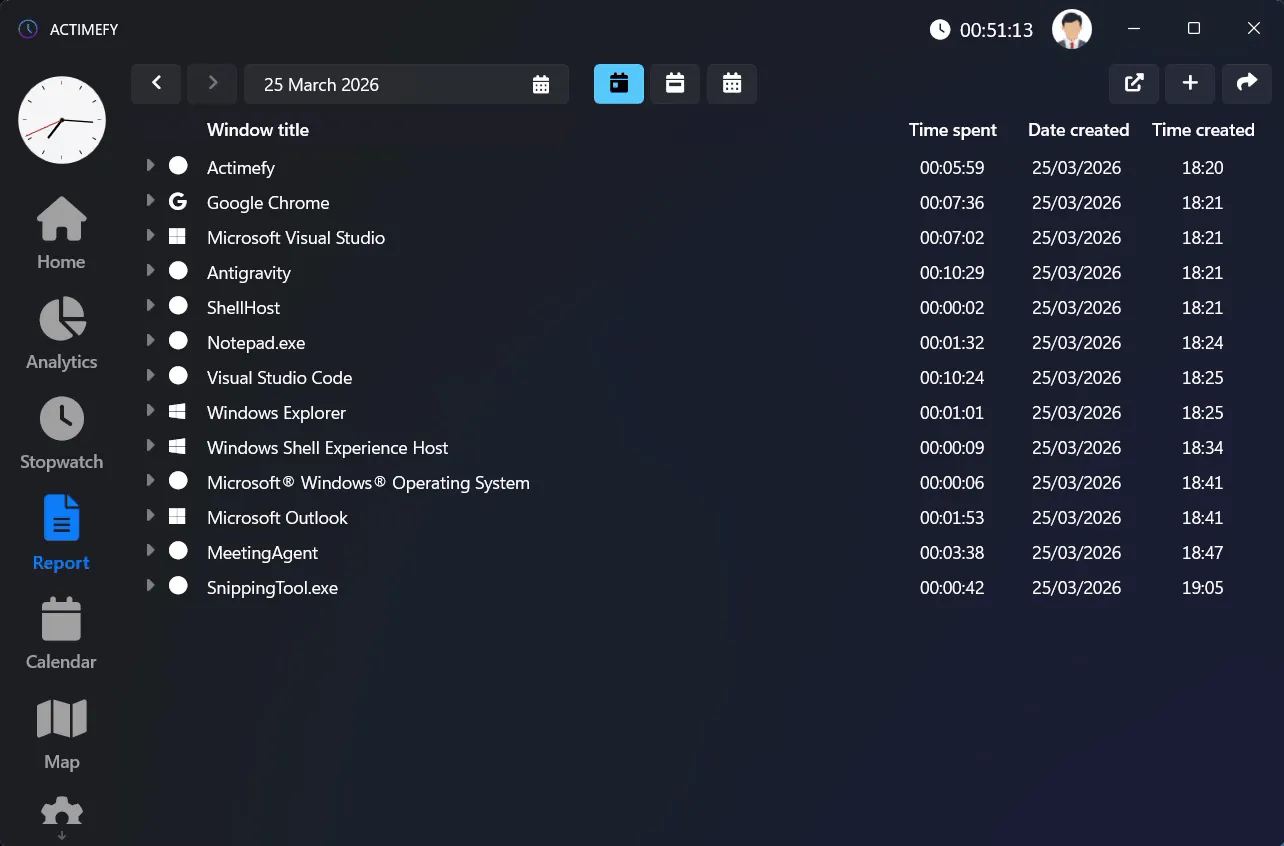Open the Analytics section
Viewport: 1284px width, 846px height.
click(61, 333)
